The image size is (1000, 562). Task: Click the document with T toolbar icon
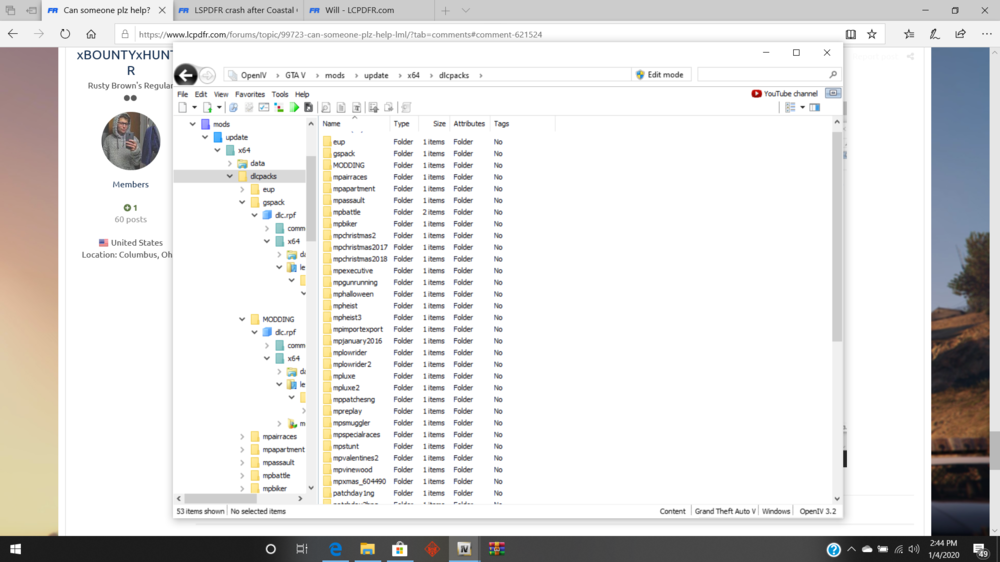(357, 107)
